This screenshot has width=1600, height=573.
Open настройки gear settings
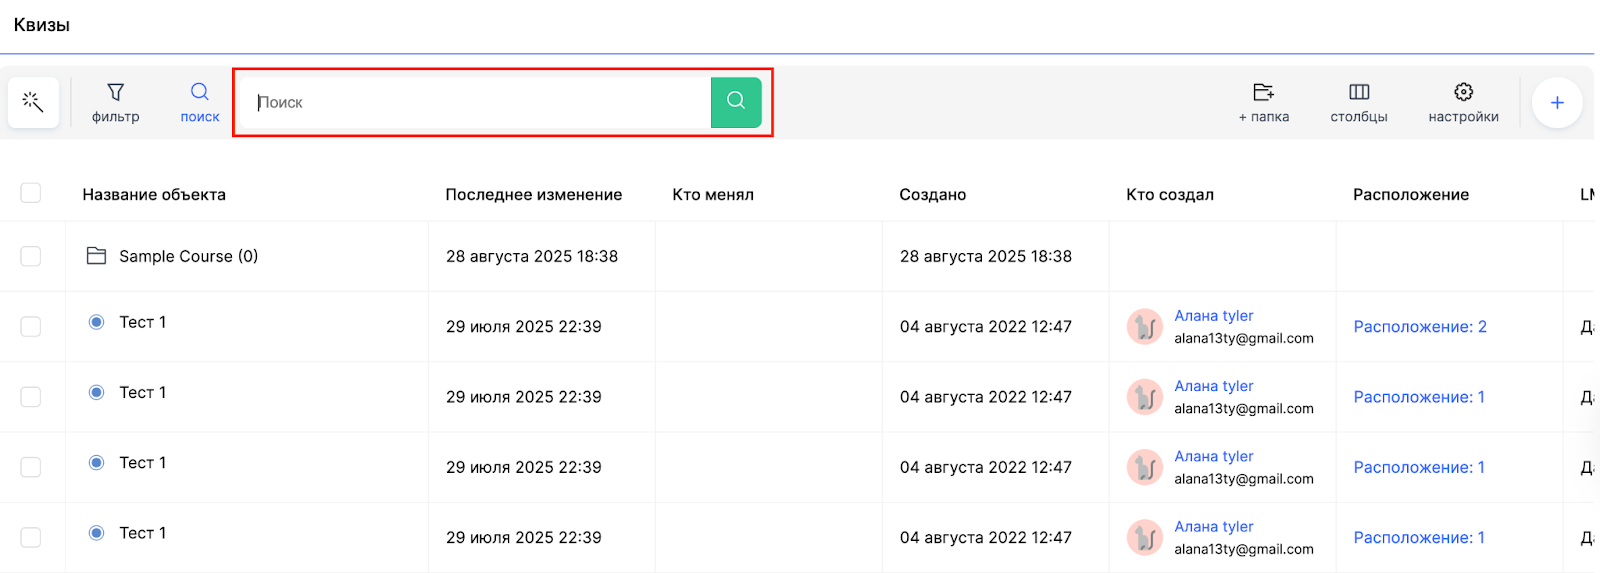[x=1463, y=102]
